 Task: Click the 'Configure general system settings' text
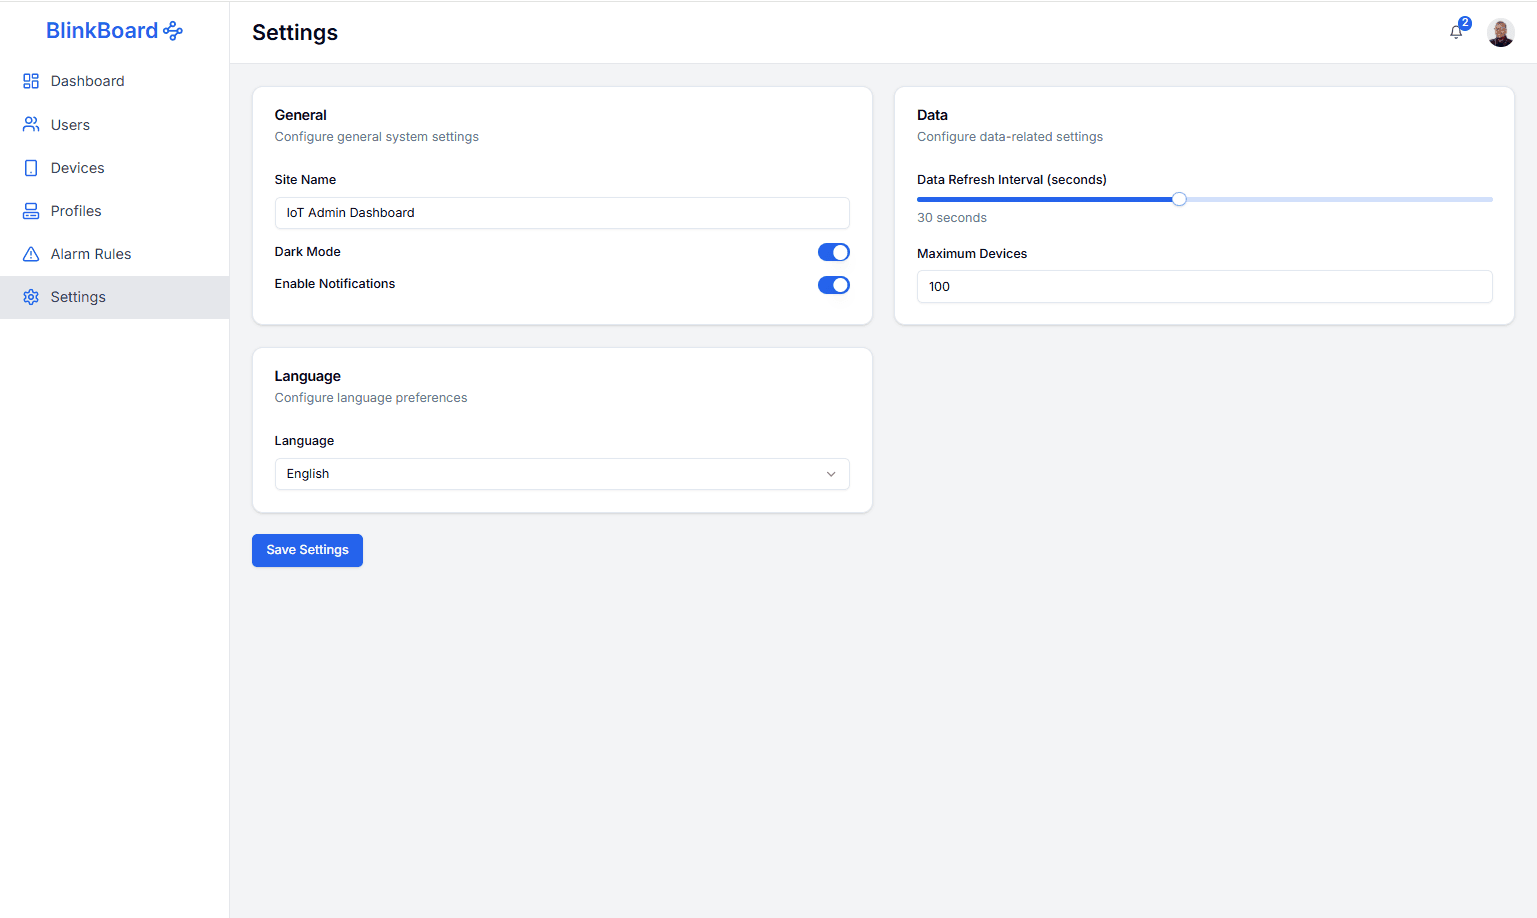click(x=377, y=137)
